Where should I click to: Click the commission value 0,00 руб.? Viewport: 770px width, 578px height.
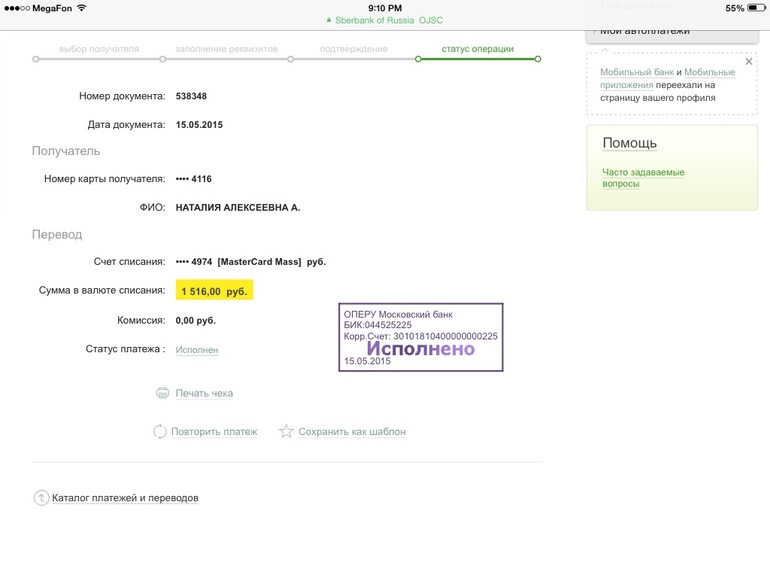[195, 320]
